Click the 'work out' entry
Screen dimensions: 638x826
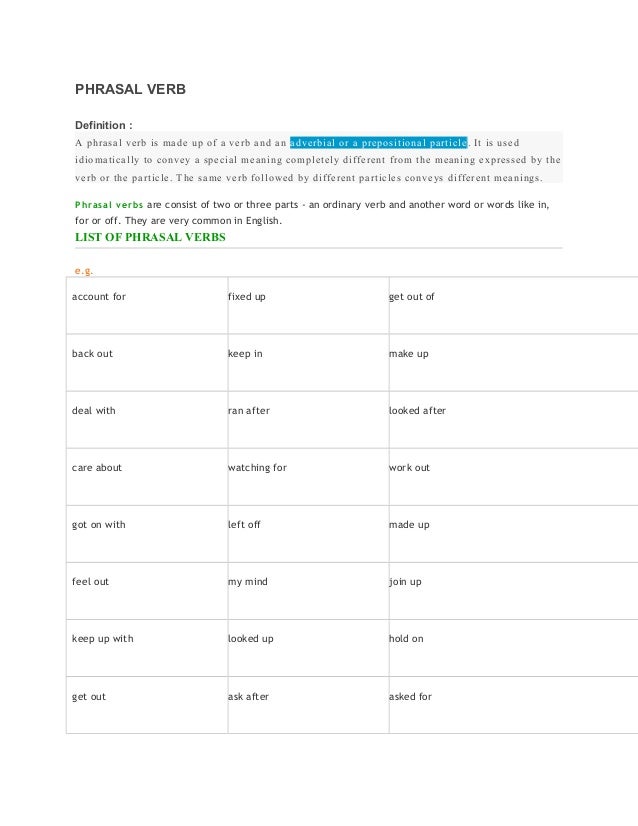click(x=514, y=477)
